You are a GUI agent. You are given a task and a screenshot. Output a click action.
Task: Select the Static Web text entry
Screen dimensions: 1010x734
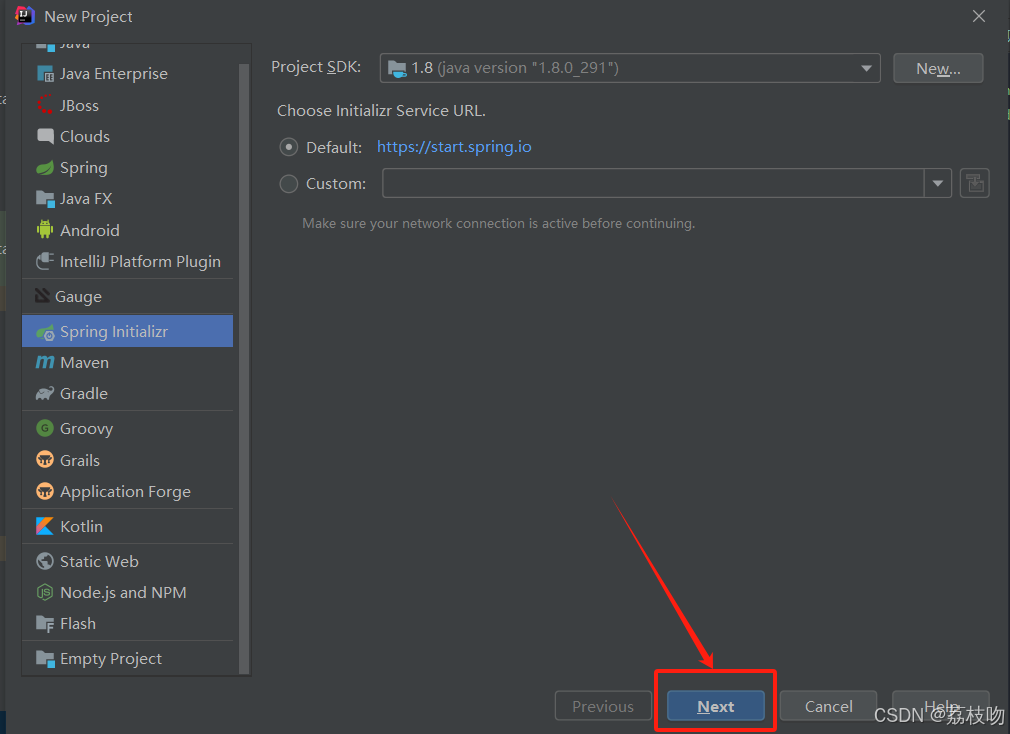99,561
